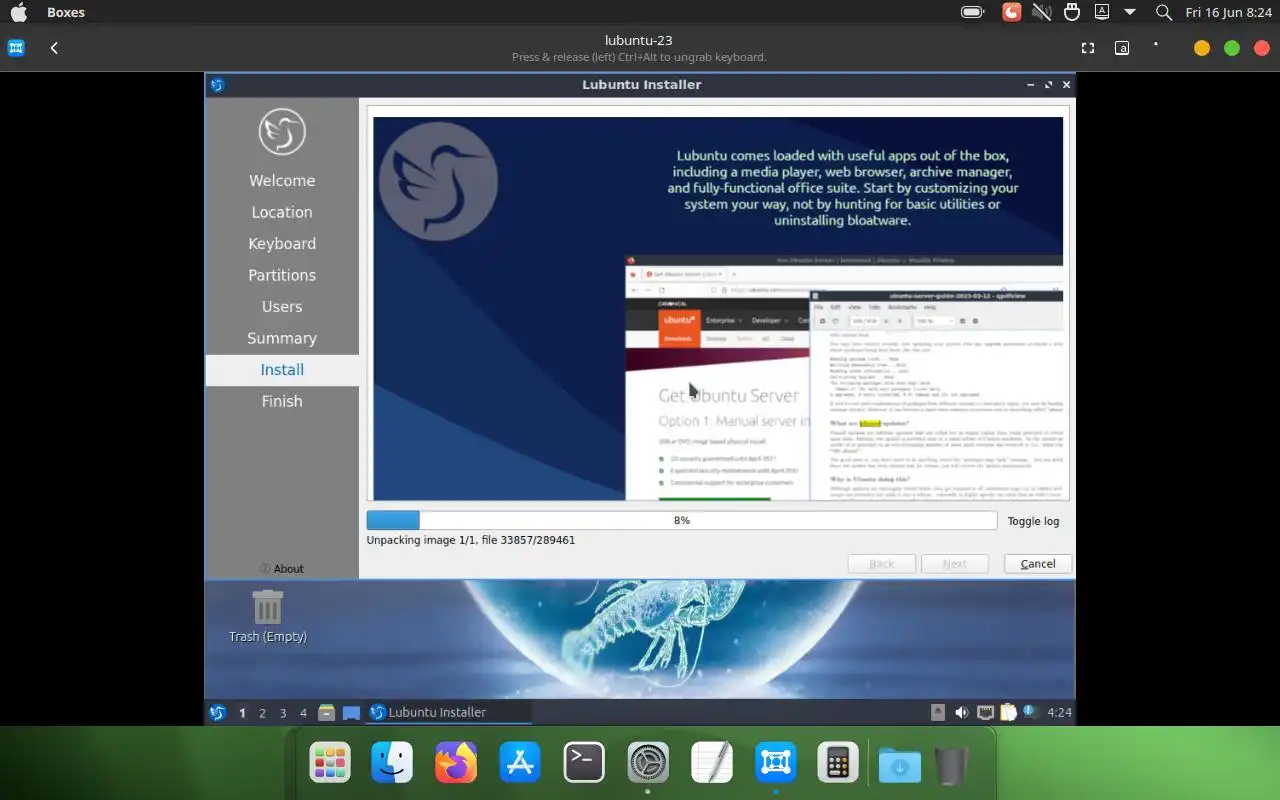The height and width of the screenshot is (800, 1280).
Task: Check battery status icon in top bar
Action: tap(972, 13)
